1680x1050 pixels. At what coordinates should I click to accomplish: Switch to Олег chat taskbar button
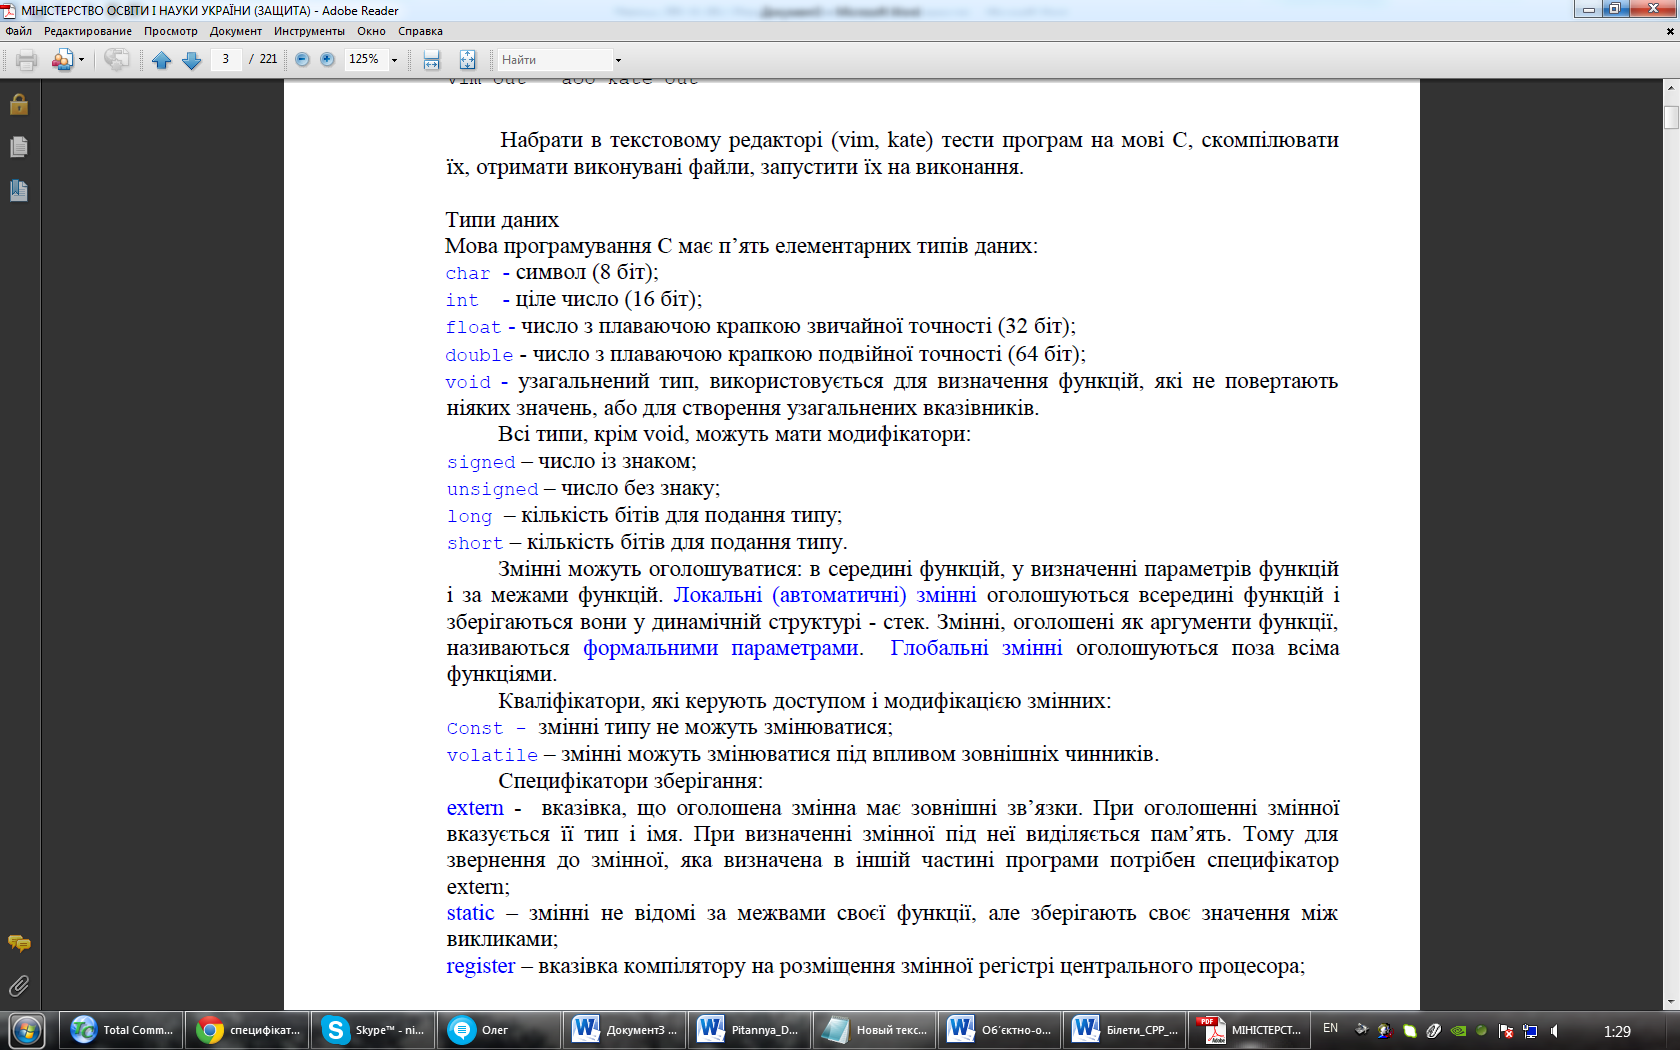click(498, 1030)
